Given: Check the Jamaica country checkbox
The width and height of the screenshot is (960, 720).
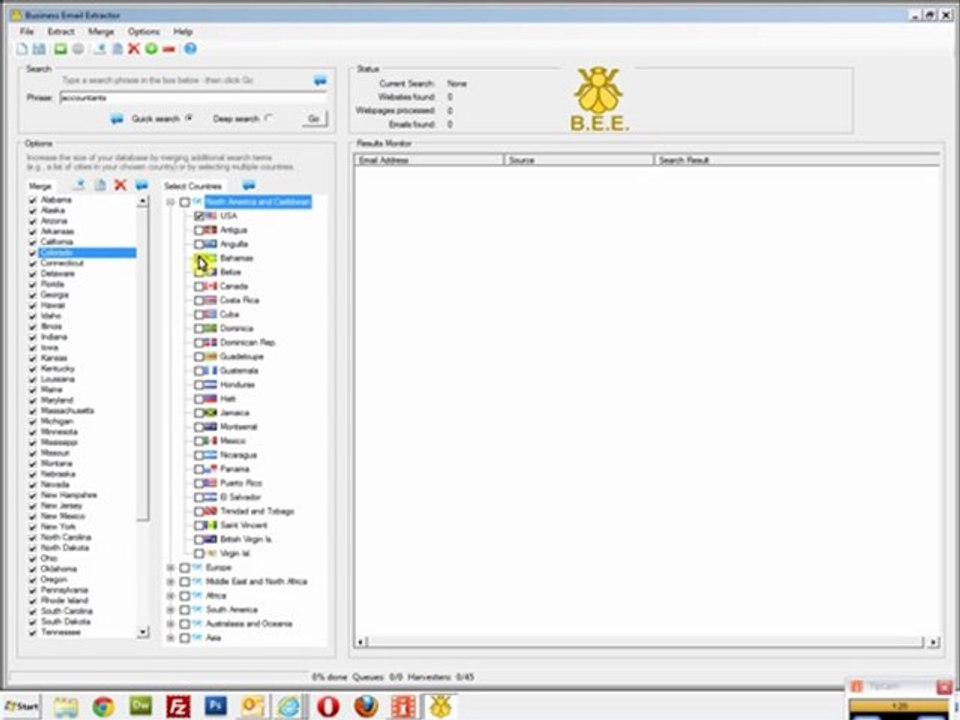Looking at the screenshot, I should pyautogui.click(x=199, y=413).
